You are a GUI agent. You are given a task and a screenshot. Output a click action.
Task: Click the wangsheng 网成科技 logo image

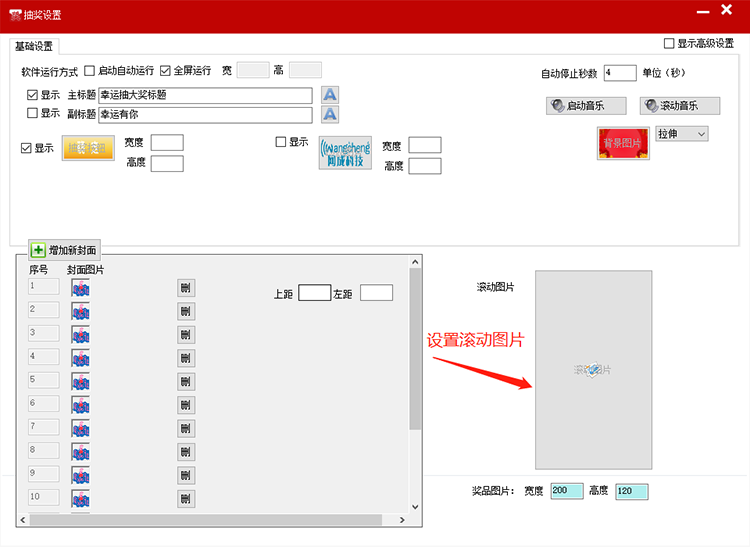(345, 153)
